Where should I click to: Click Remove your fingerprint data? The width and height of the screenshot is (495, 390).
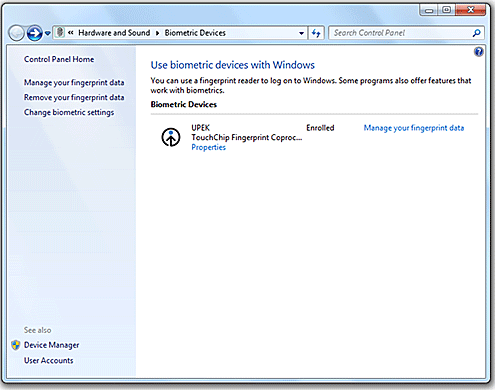tap(74, 98)
